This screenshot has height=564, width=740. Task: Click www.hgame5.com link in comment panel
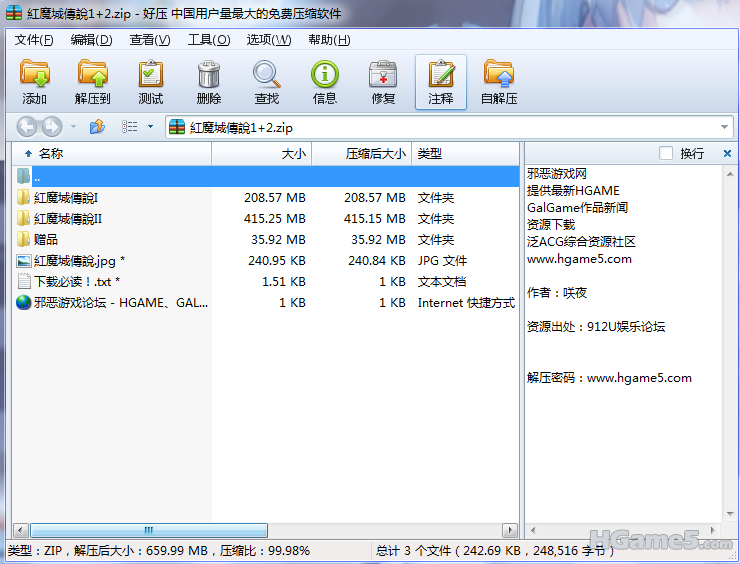(579, 259)
